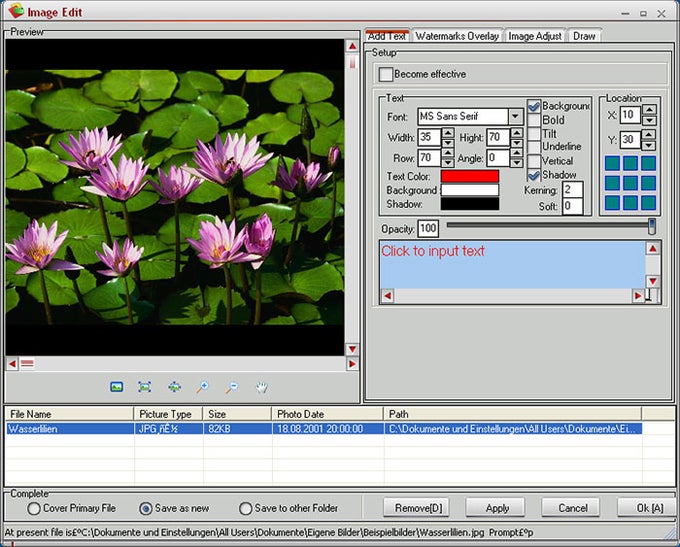Enable the Bold checkbox
Image resolution: width=680 pixels, height=547 pixels.
tap(534, 120)
